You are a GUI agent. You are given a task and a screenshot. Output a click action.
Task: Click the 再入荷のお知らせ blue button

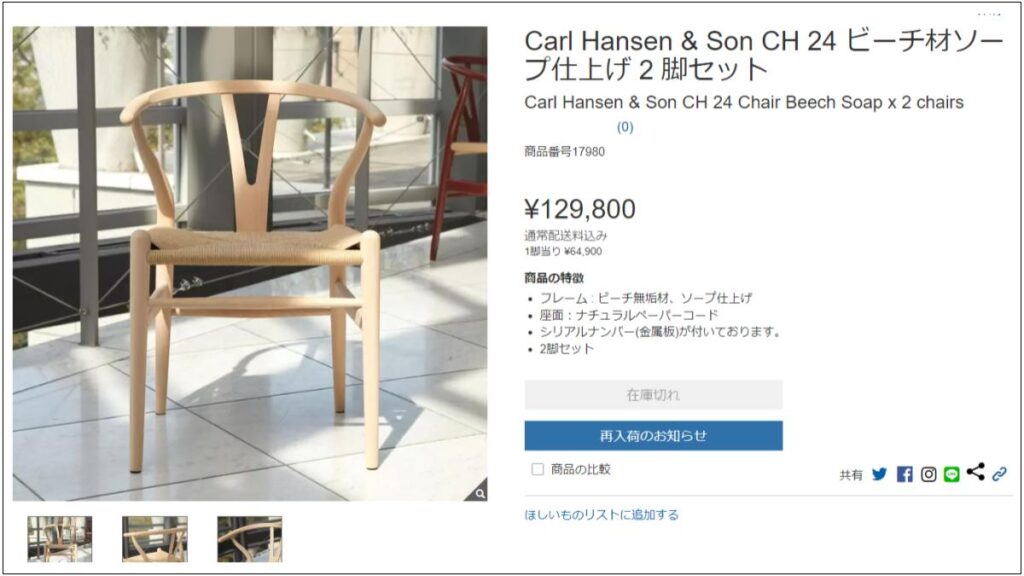click(653, 436)
